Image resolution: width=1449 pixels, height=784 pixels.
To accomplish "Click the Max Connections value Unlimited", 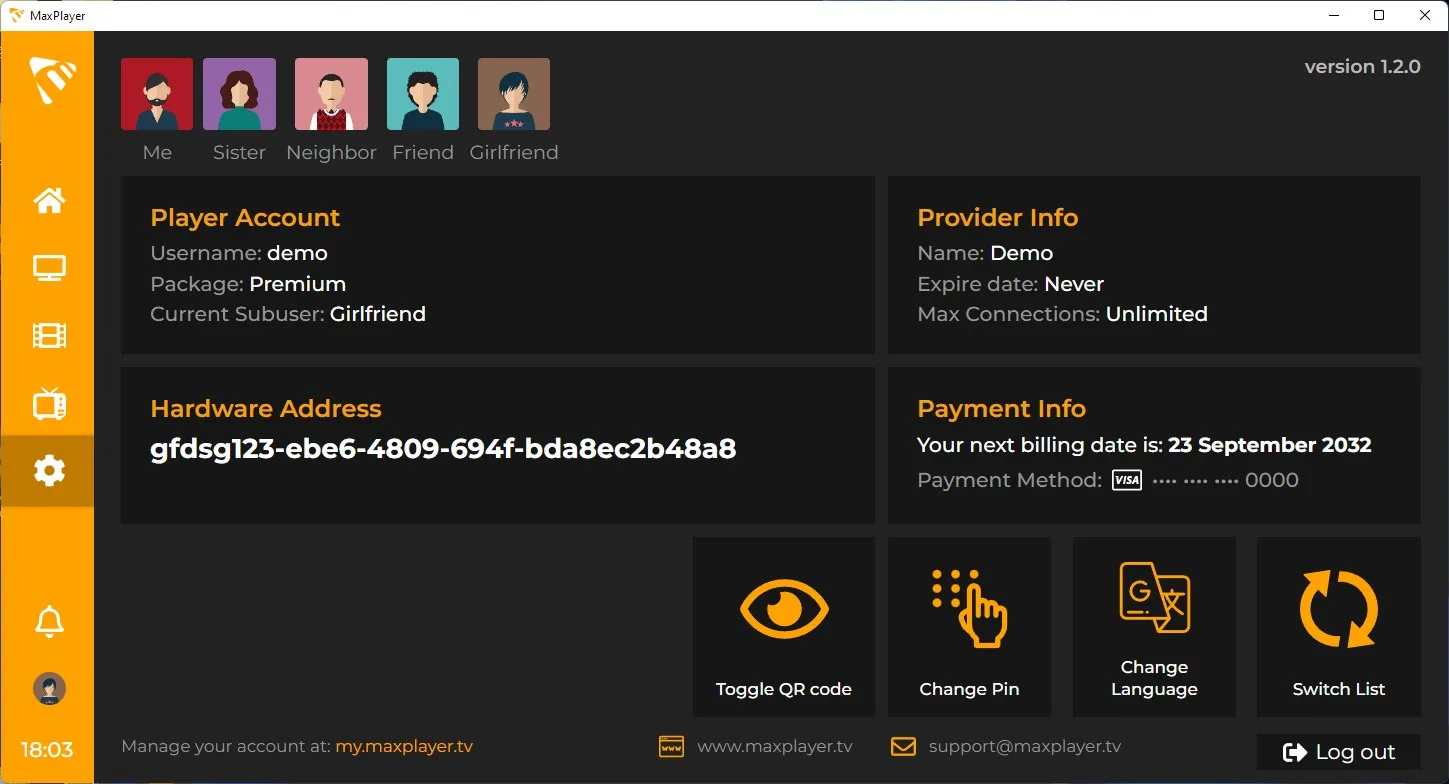I will [x=1157, y=314].
